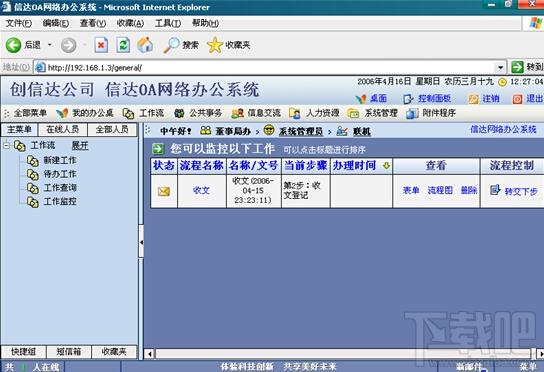
Task: Open 信息交流 toolbar menu
Action: click(256, 113)
